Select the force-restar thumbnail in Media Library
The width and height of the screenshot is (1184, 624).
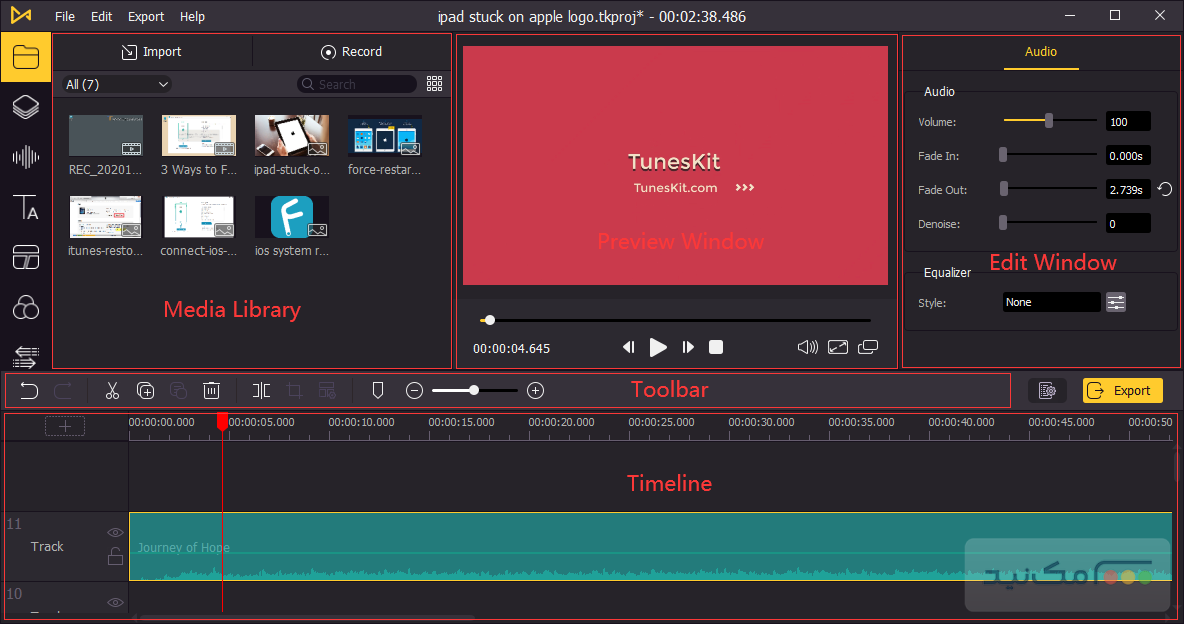pyautogui.click(x=384, y=135)
